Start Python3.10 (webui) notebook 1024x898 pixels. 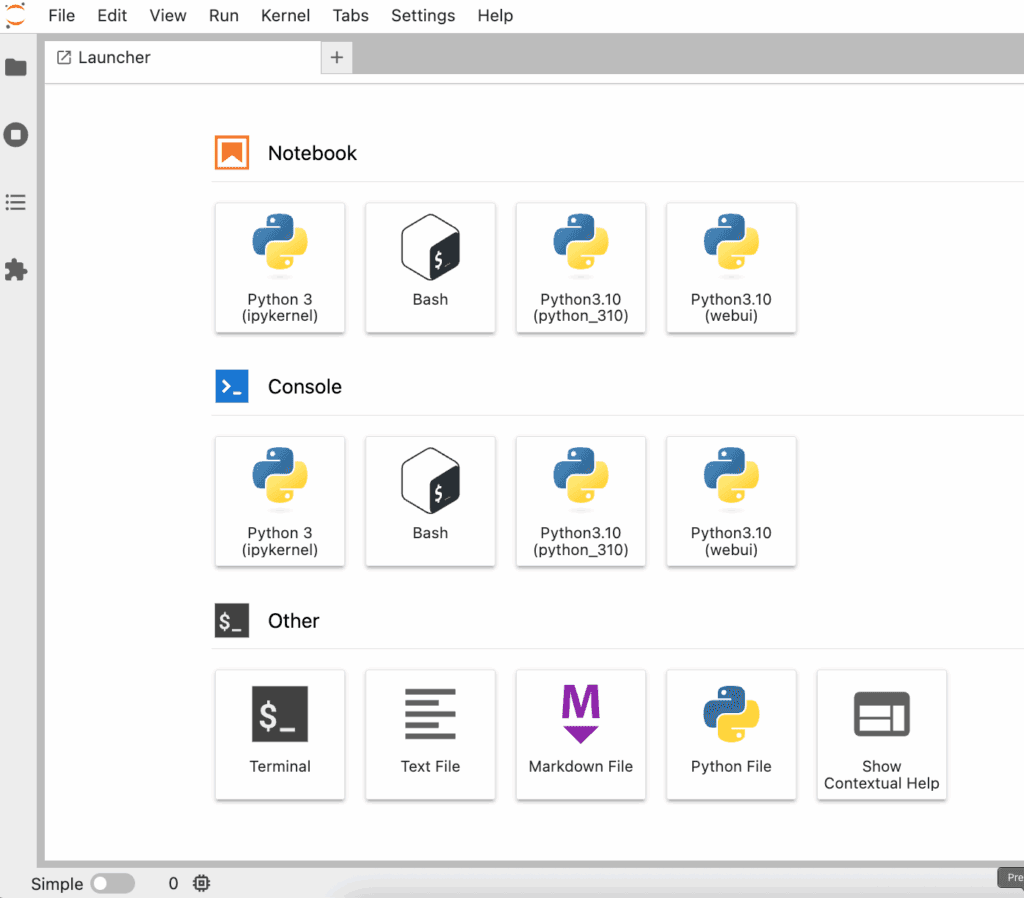[x=731, y=267]
